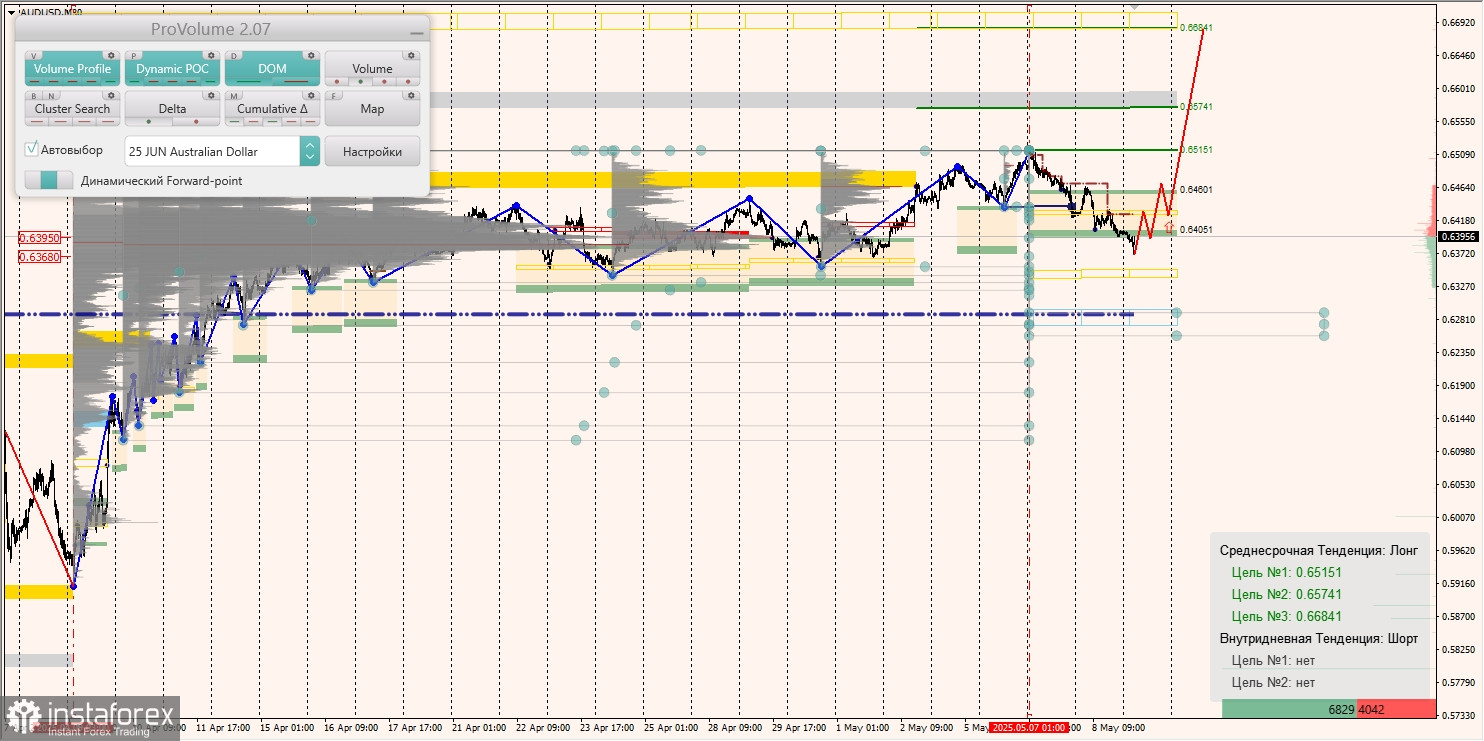This screenshot has width=1484, height=741.
Task: Click the red 4042 volume bar
Action: pos(1396,709)
